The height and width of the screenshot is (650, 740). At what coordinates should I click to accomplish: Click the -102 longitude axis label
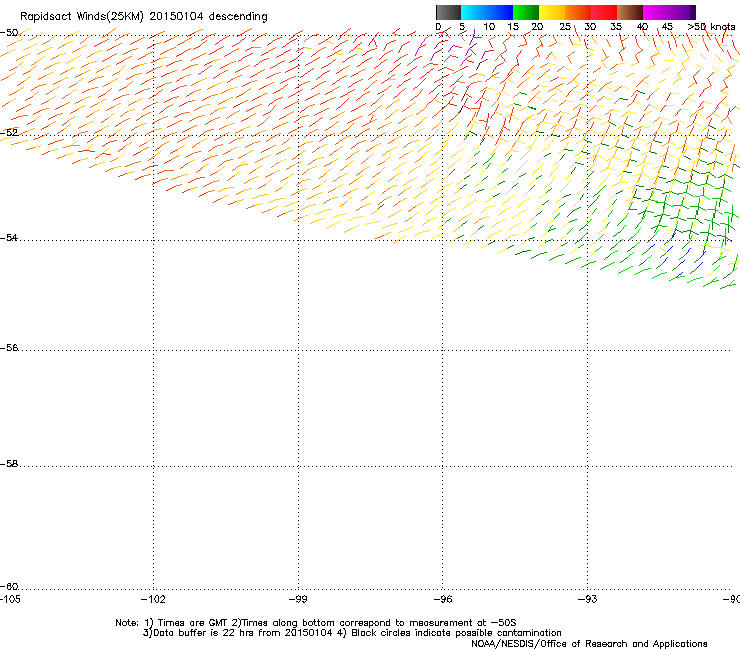(x=153, y=599)
